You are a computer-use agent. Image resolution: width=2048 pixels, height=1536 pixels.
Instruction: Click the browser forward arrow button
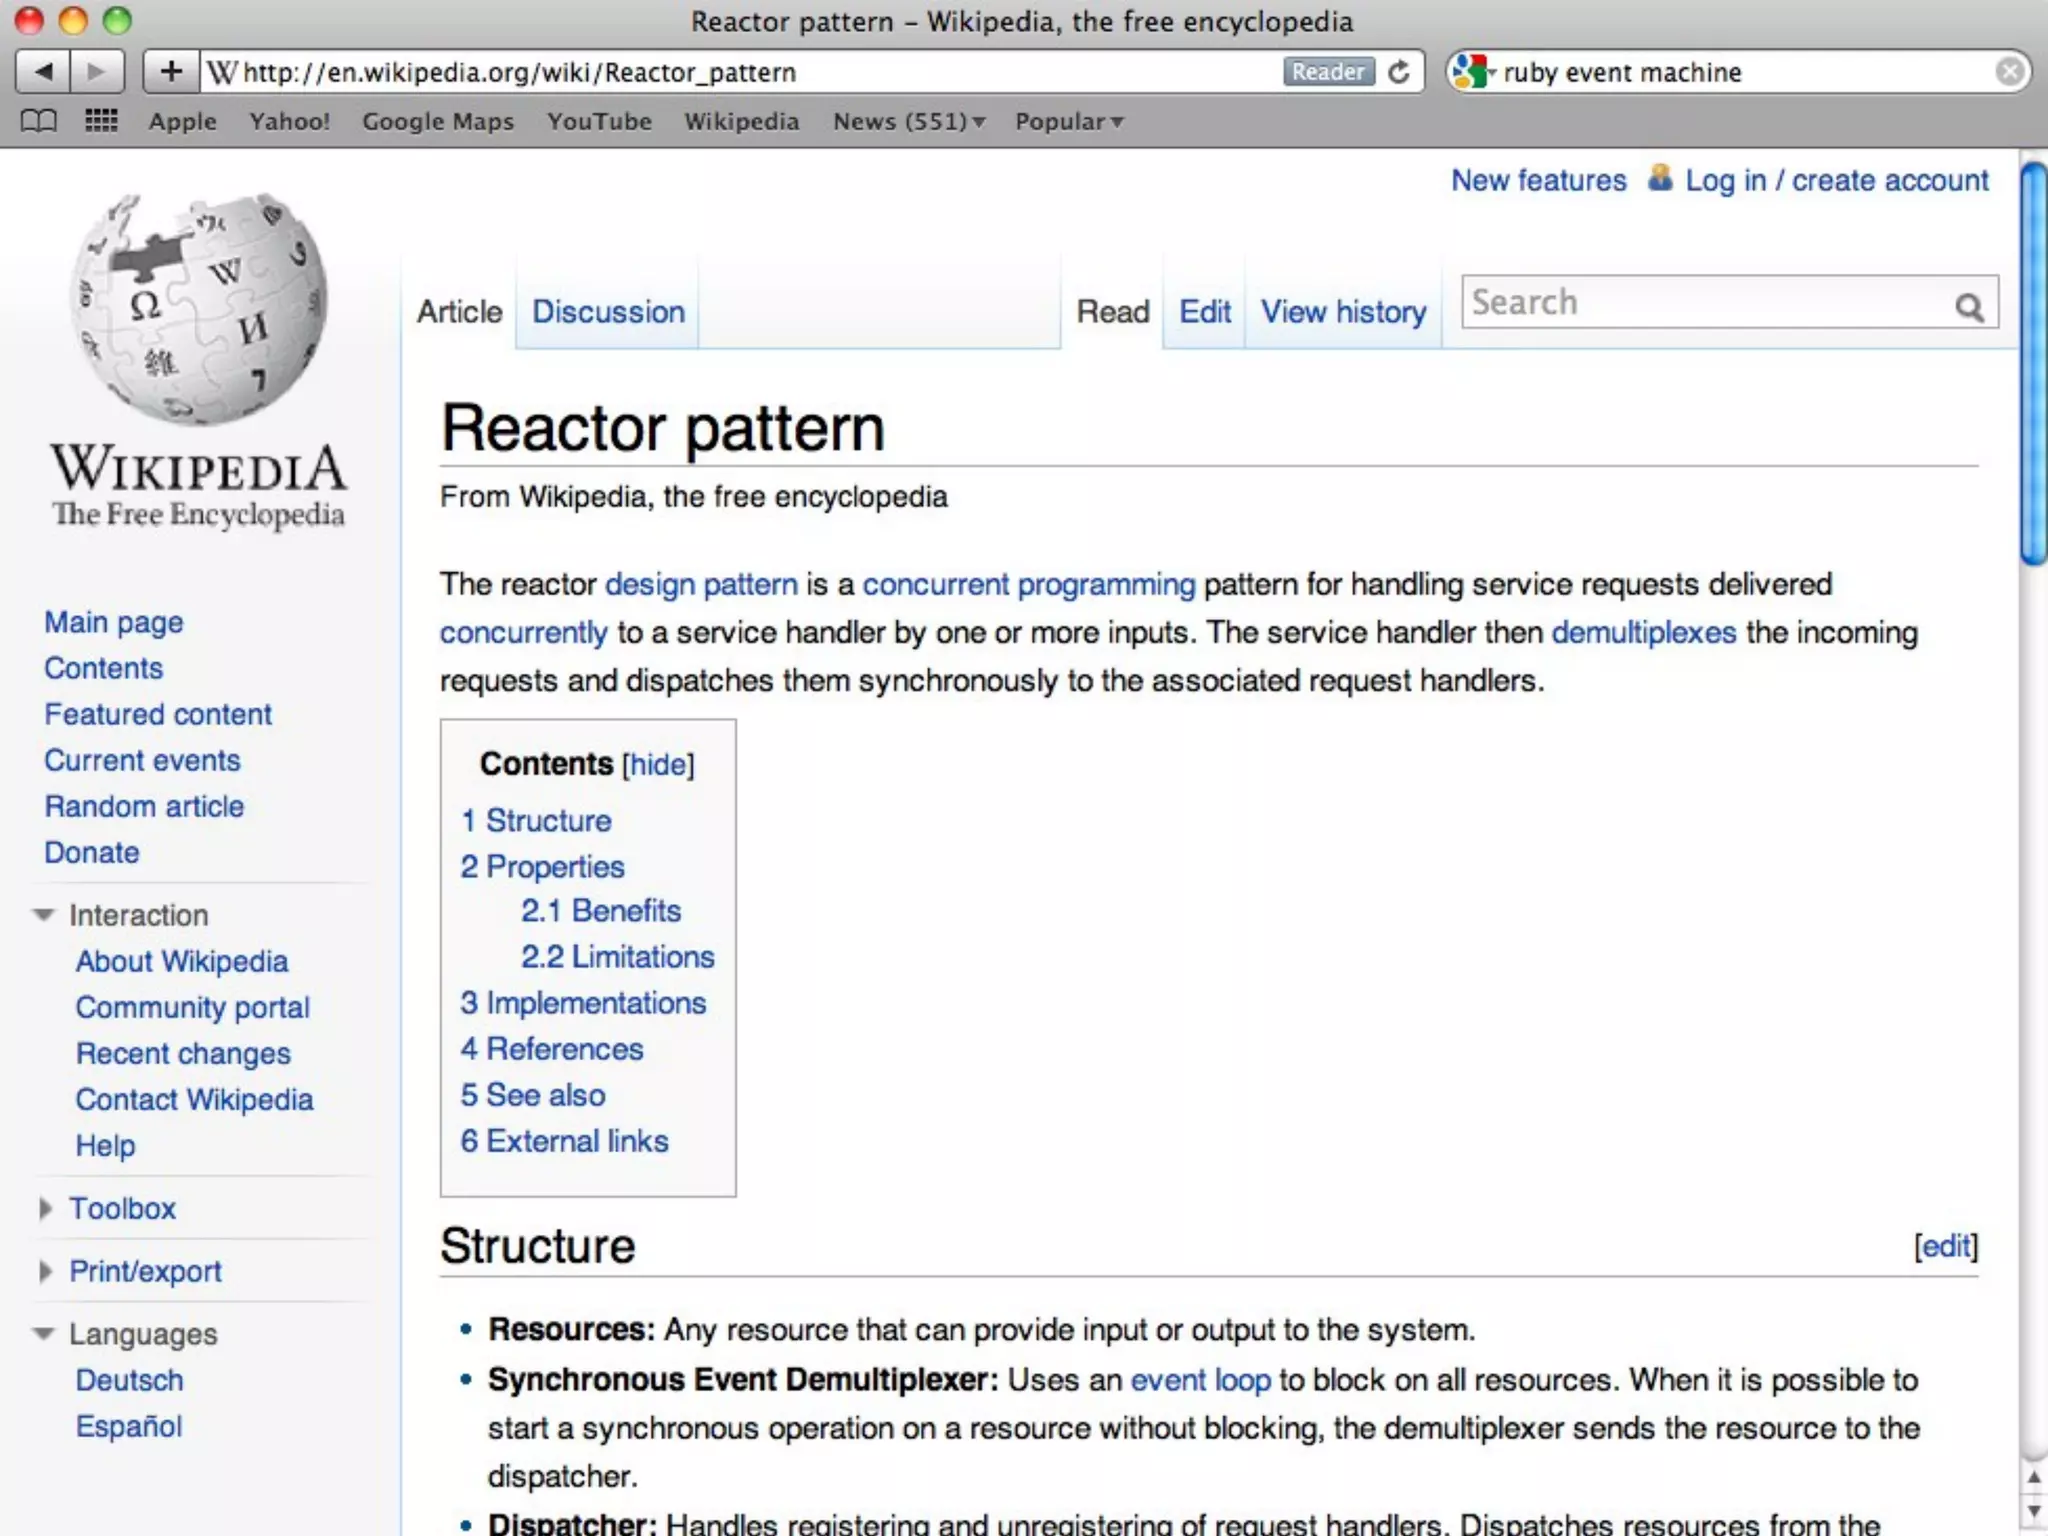96,72
